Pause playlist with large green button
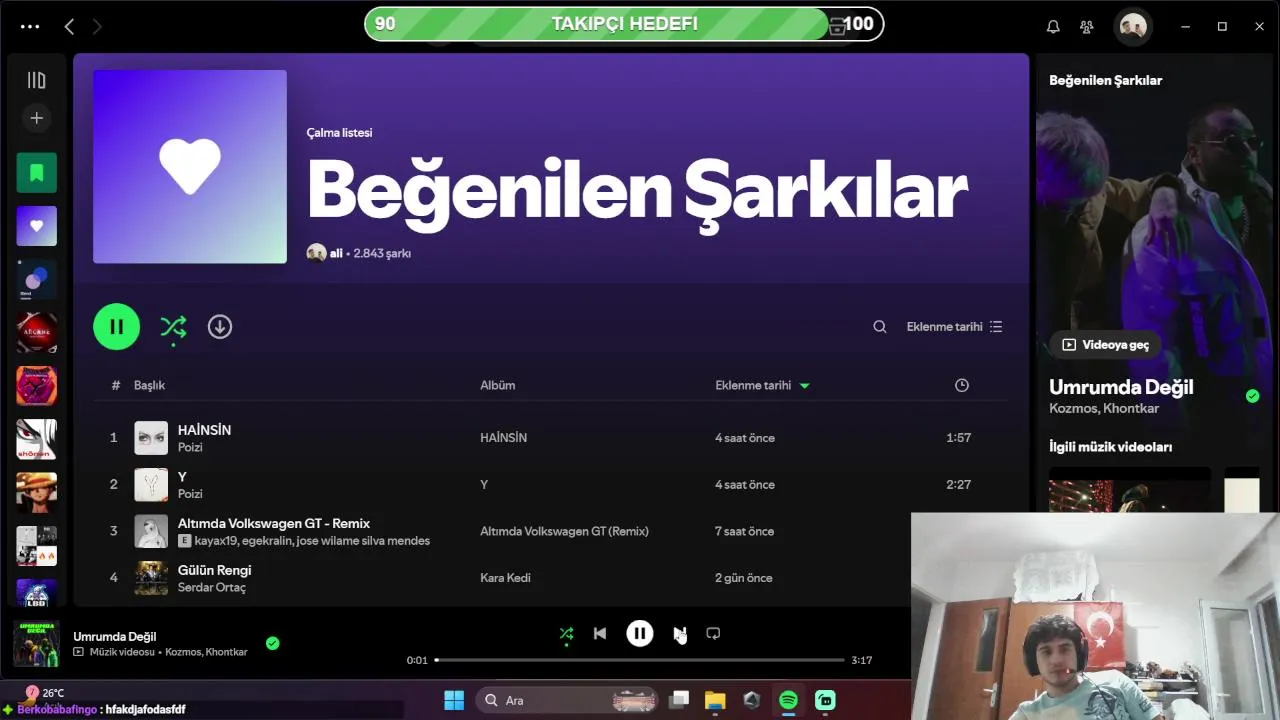Viewport: 1280px width, 720px height. 117,327
